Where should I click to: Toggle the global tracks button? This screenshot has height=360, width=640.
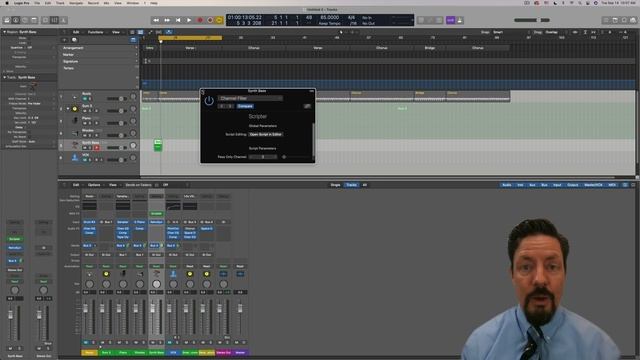133,40
